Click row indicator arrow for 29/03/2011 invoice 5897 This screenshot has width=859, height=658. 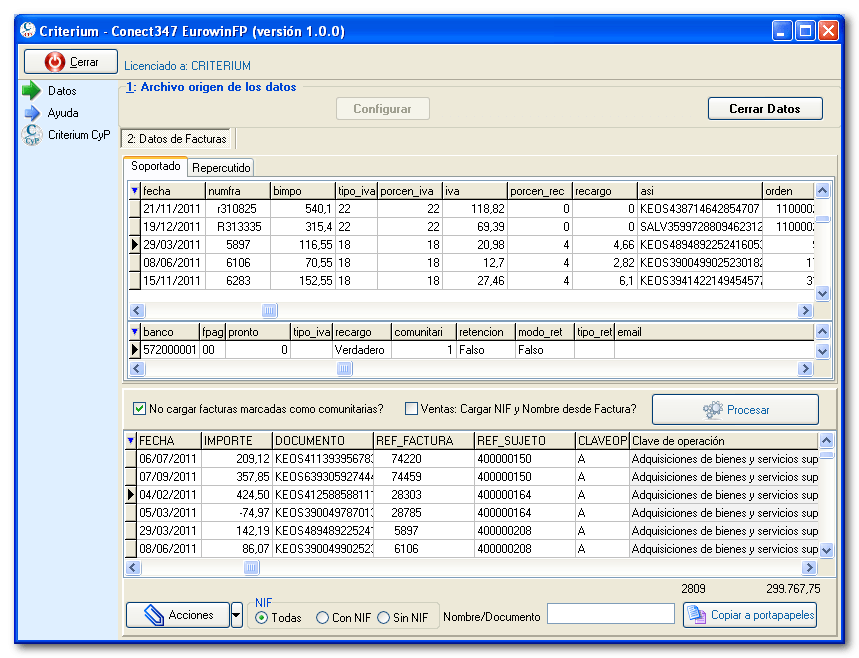[134, 244]
